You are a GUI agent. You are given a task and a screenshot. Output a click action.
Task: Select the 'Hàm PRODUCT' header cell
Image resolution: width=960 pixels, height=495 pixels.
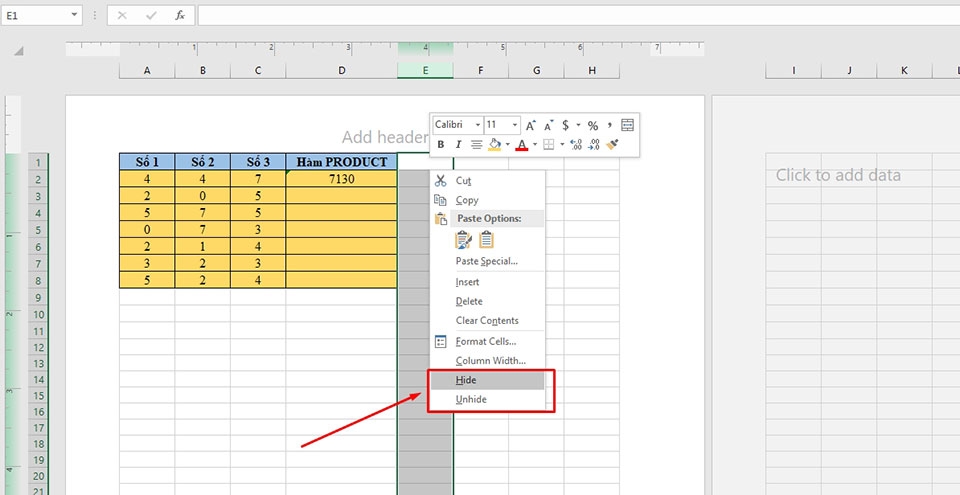click(342, 162)
